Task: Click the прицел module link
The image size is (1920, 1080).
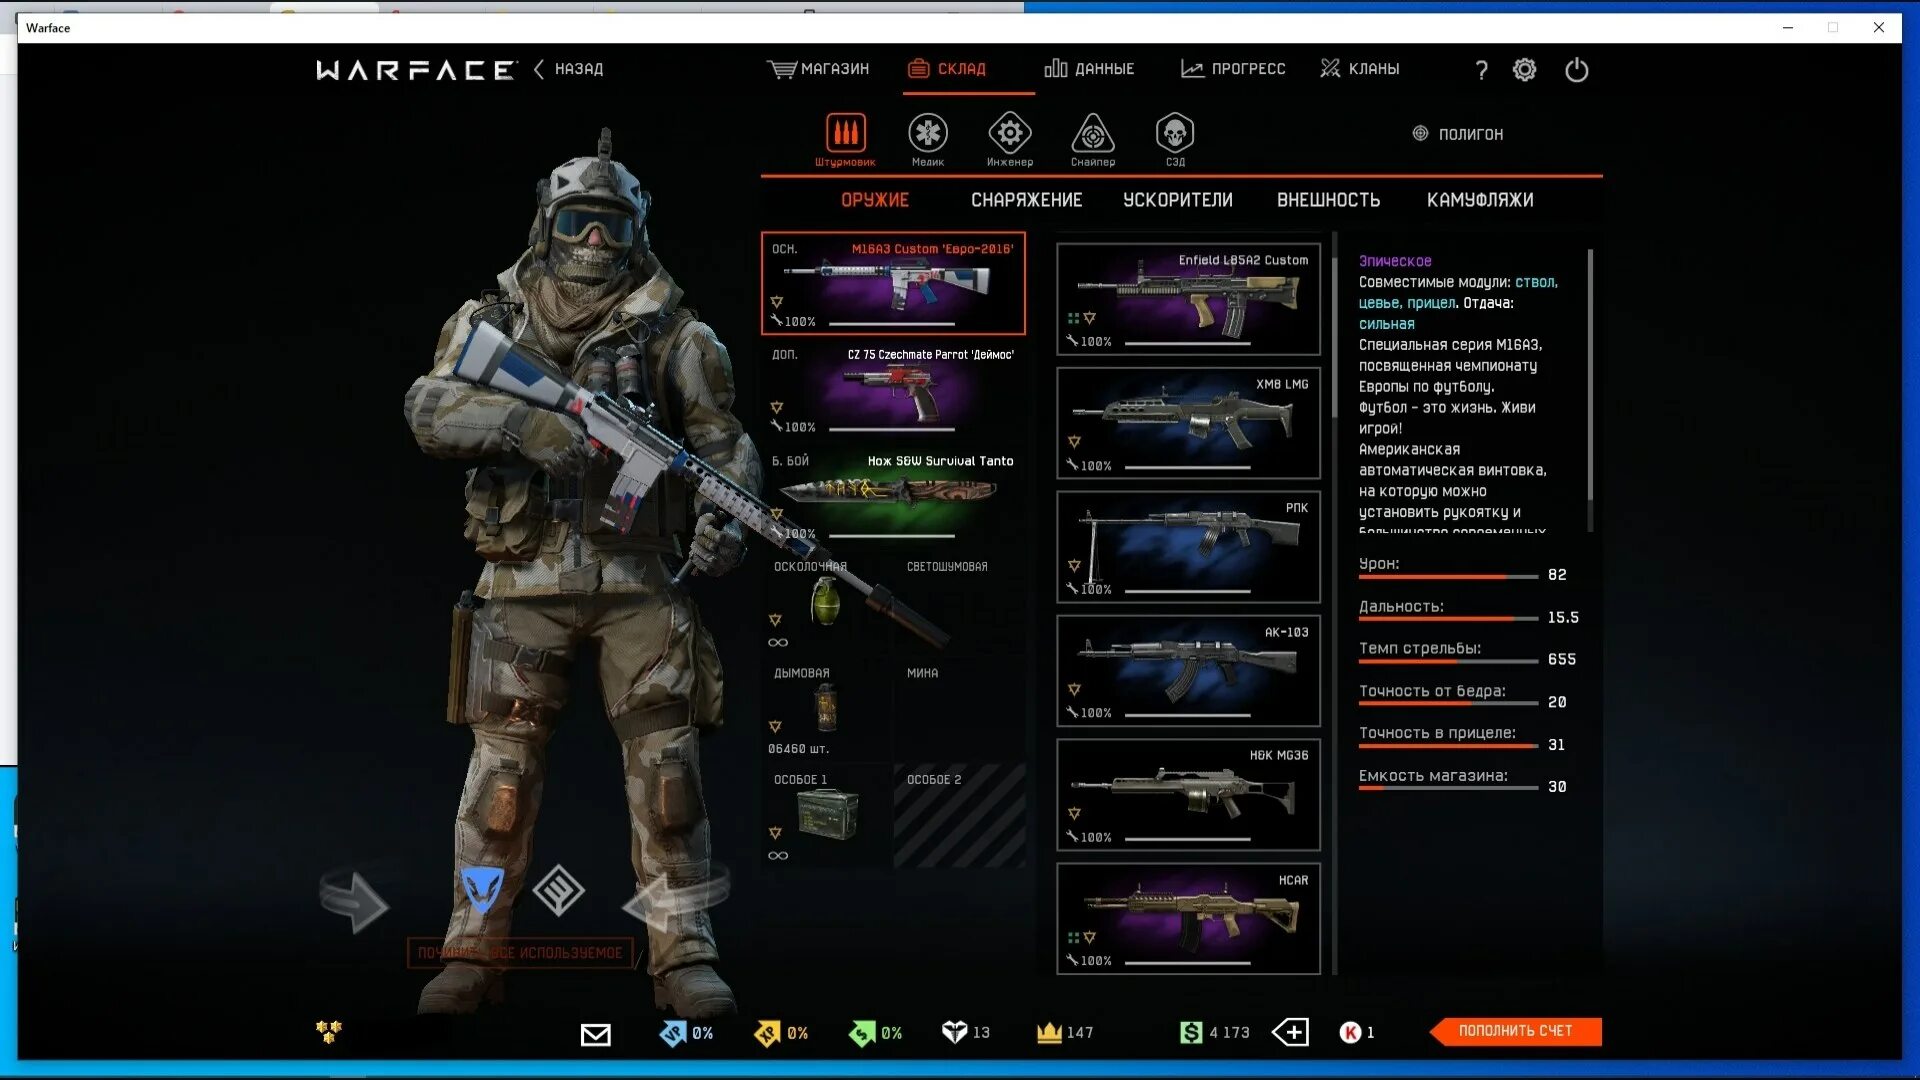Action: click(x=1431, y=303)
